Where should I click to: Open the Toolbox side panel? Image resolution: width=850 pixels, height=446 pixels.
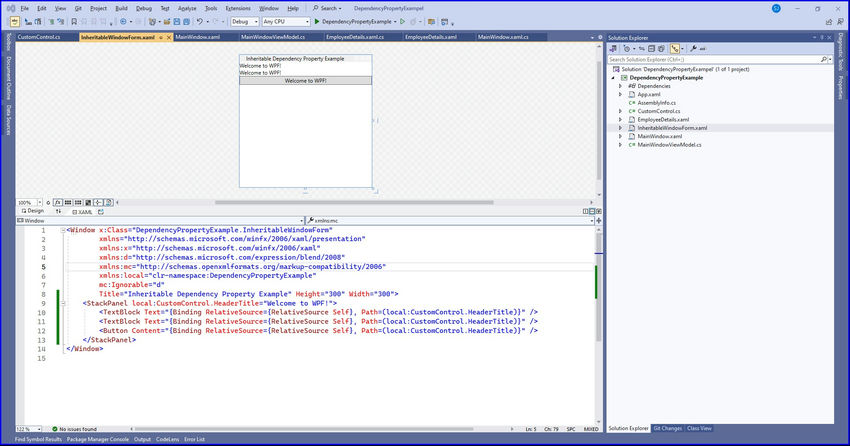[8, 42]
